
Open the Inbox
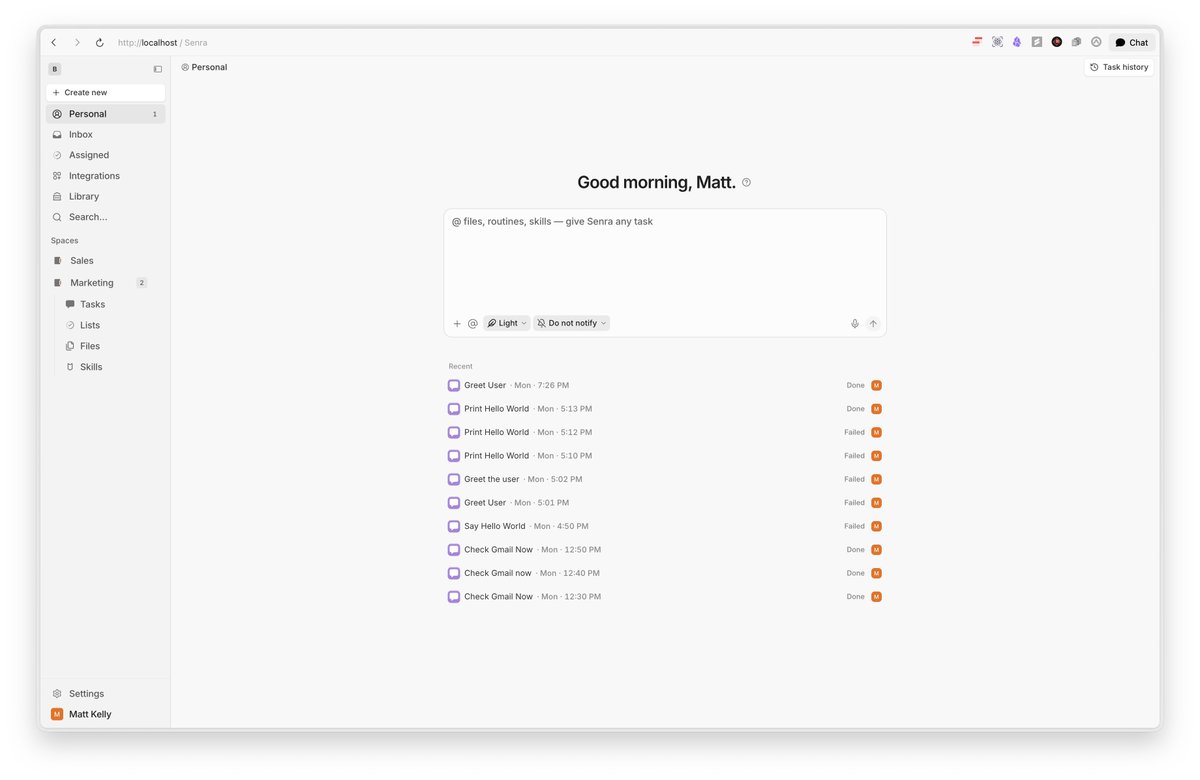coord(105,134)
